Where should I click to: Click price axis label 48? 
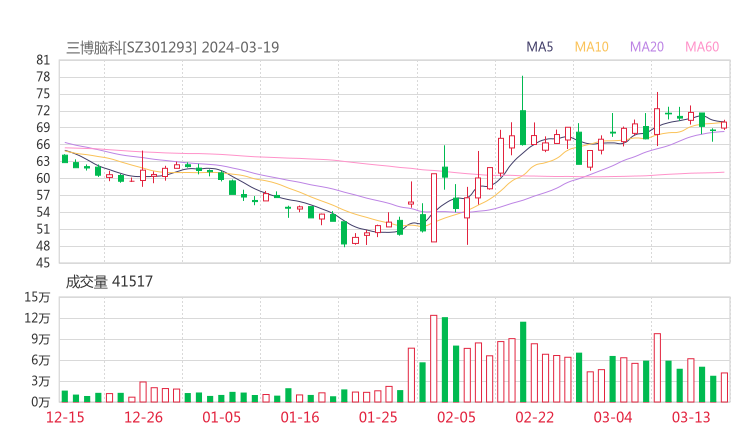point(42,246)
